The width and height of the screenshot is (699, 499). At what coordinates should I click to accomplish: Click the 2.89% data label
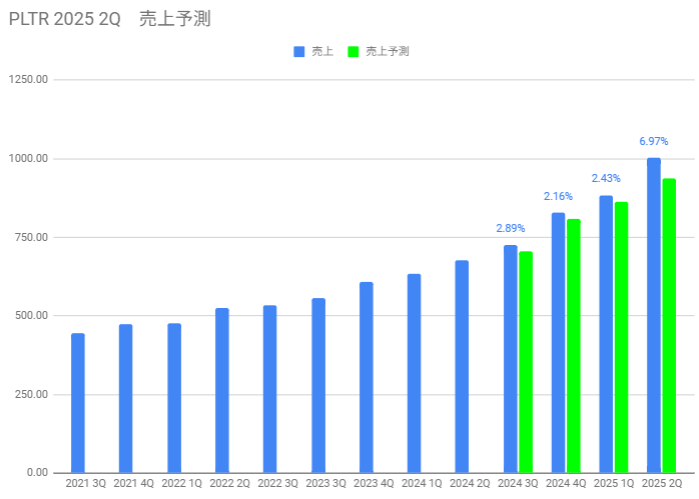coord(510,228)
